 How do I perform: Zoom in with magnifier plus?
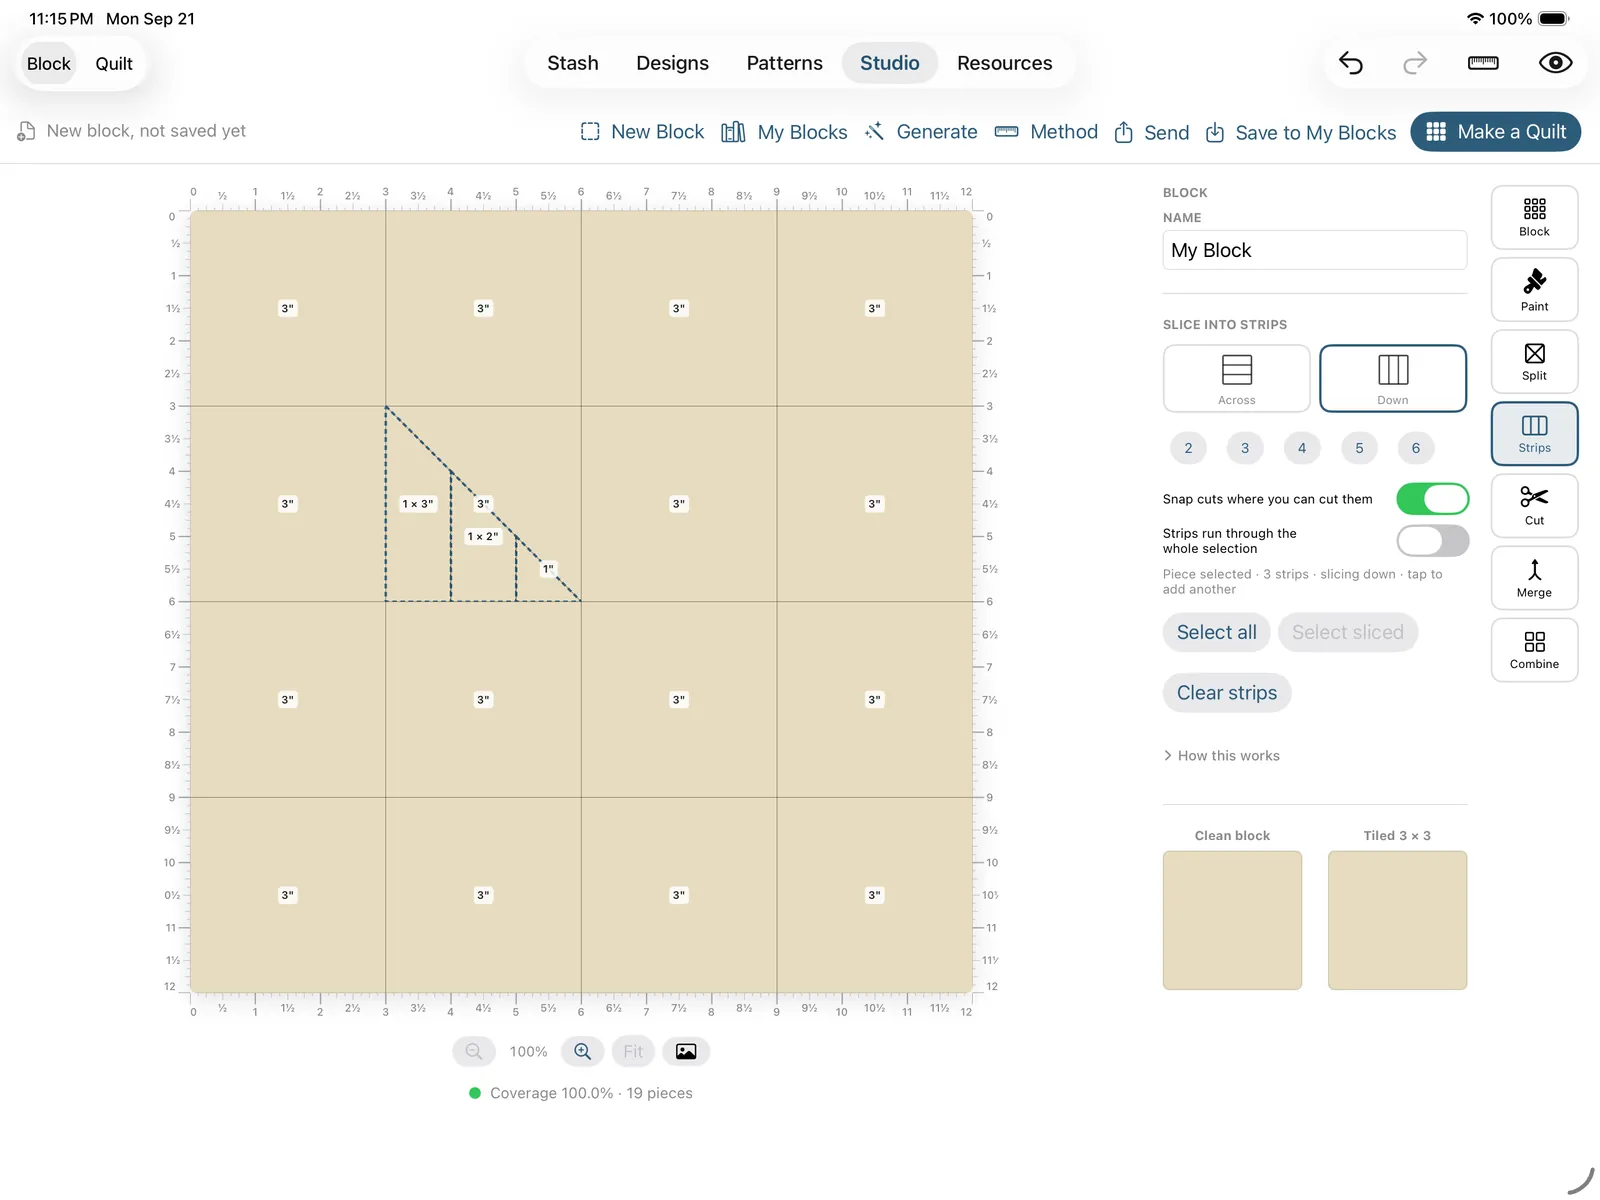click(x=582, y=1051)
